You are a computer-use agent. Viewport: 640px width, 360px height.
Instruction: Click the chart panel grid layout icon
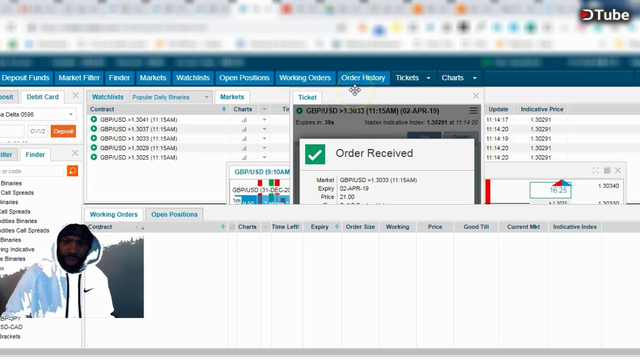click(607, 170)
